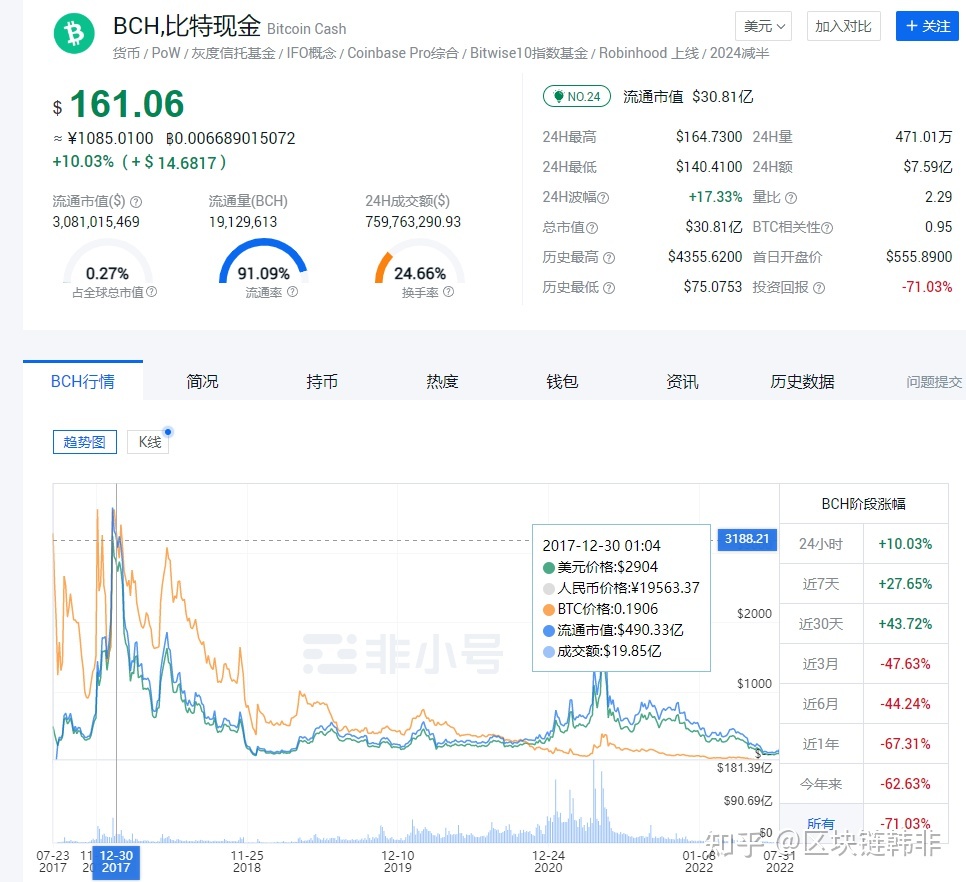
Task: Click the 加入对比 button
Action: point(843,26)
